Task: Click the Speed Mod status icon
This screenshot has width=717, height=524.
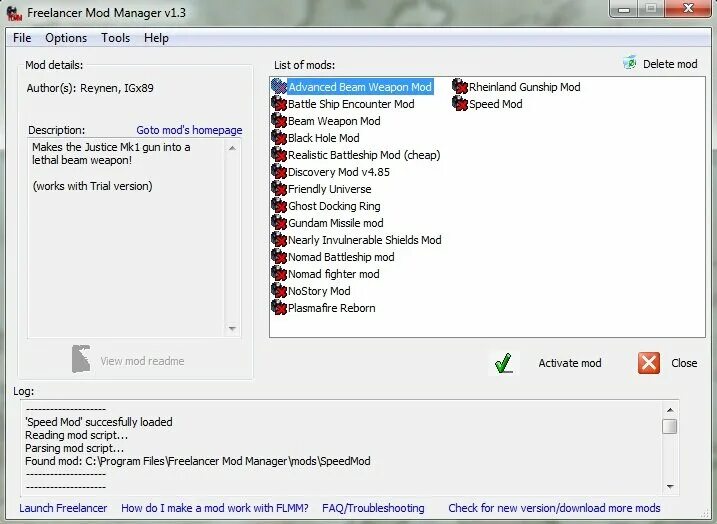Action: 460,103
